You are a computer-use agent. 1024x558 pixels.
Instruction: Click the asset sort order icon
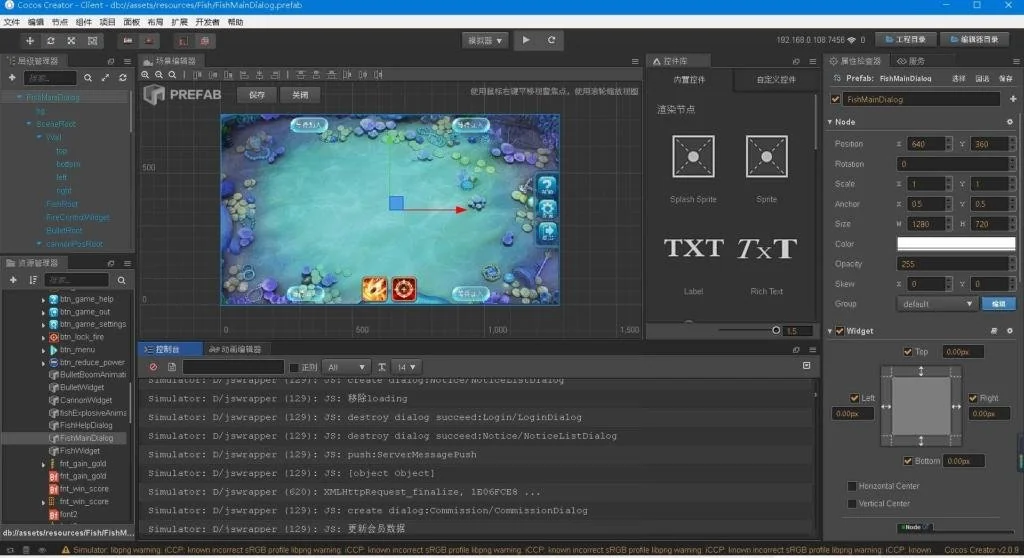point(33,280)
